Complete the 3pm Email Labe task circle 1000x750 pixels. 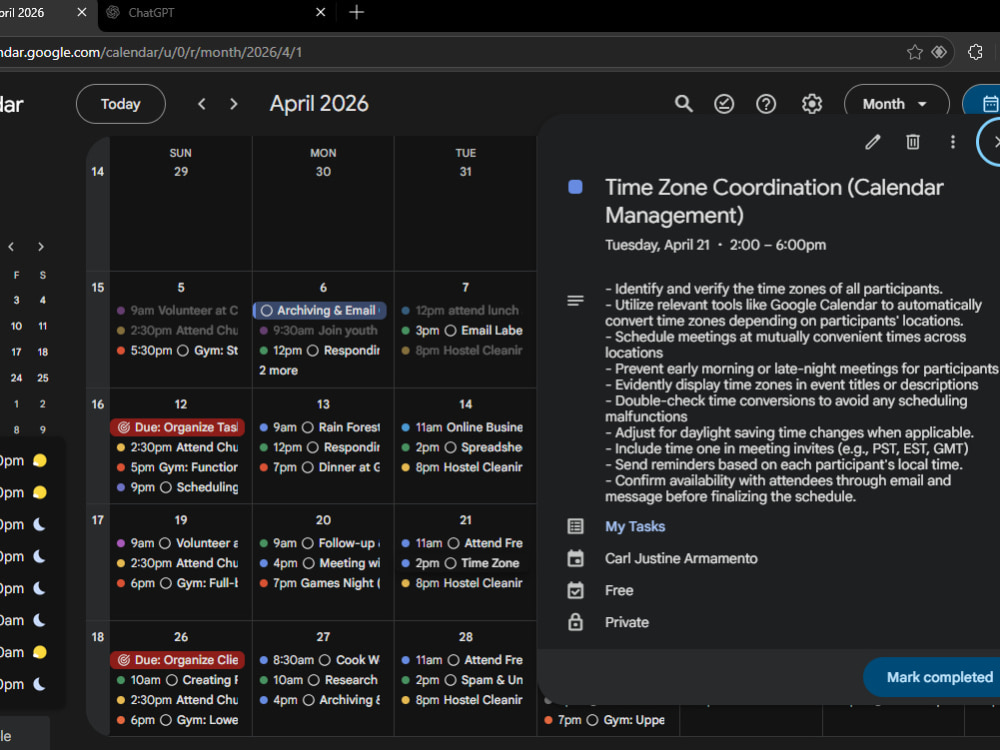[x=450, y=330]
